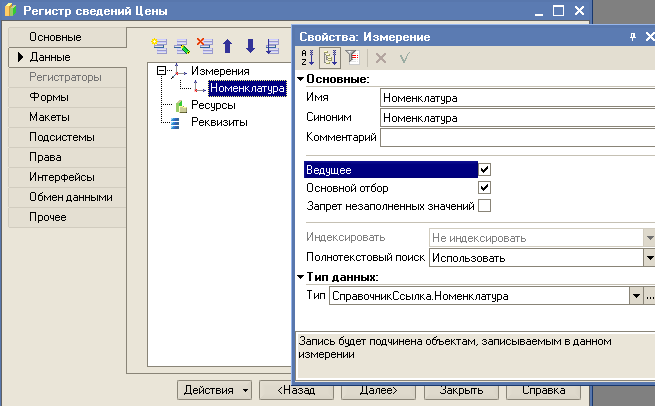Toggle the Основной отбор checkbox

coord(485,188)
